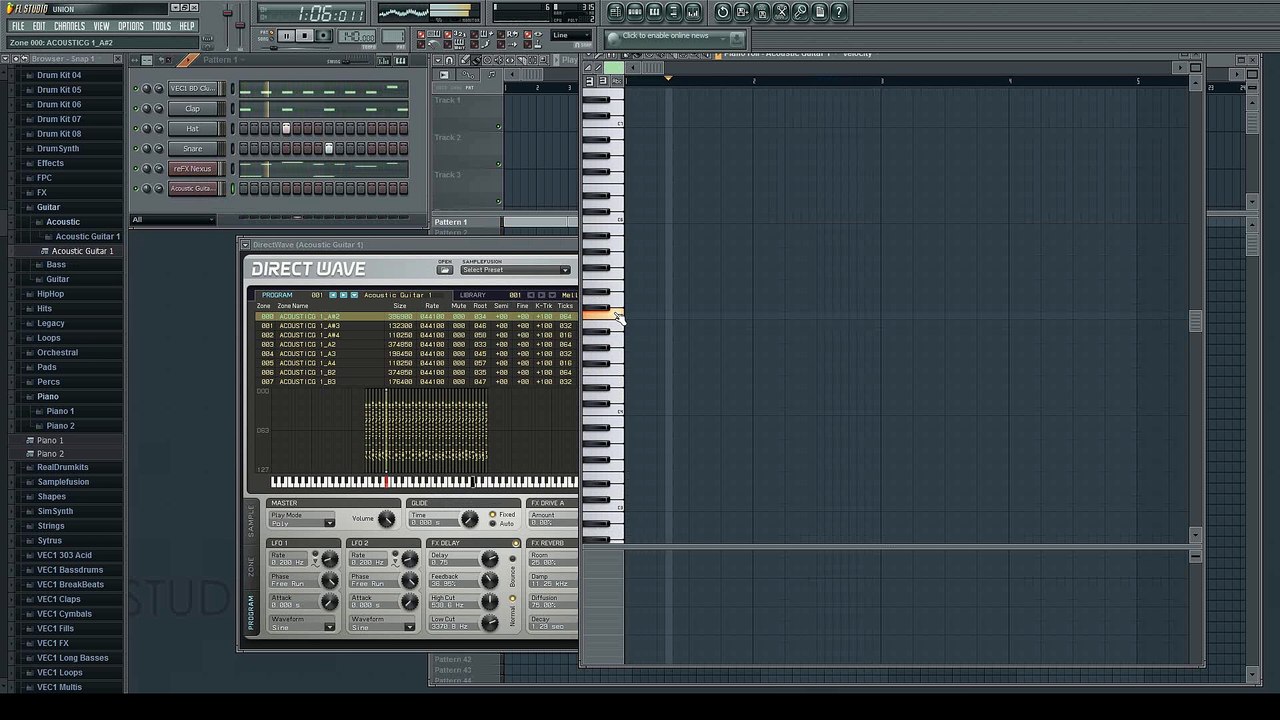
Task: Click the online news bar
Action: coord(675,37)
